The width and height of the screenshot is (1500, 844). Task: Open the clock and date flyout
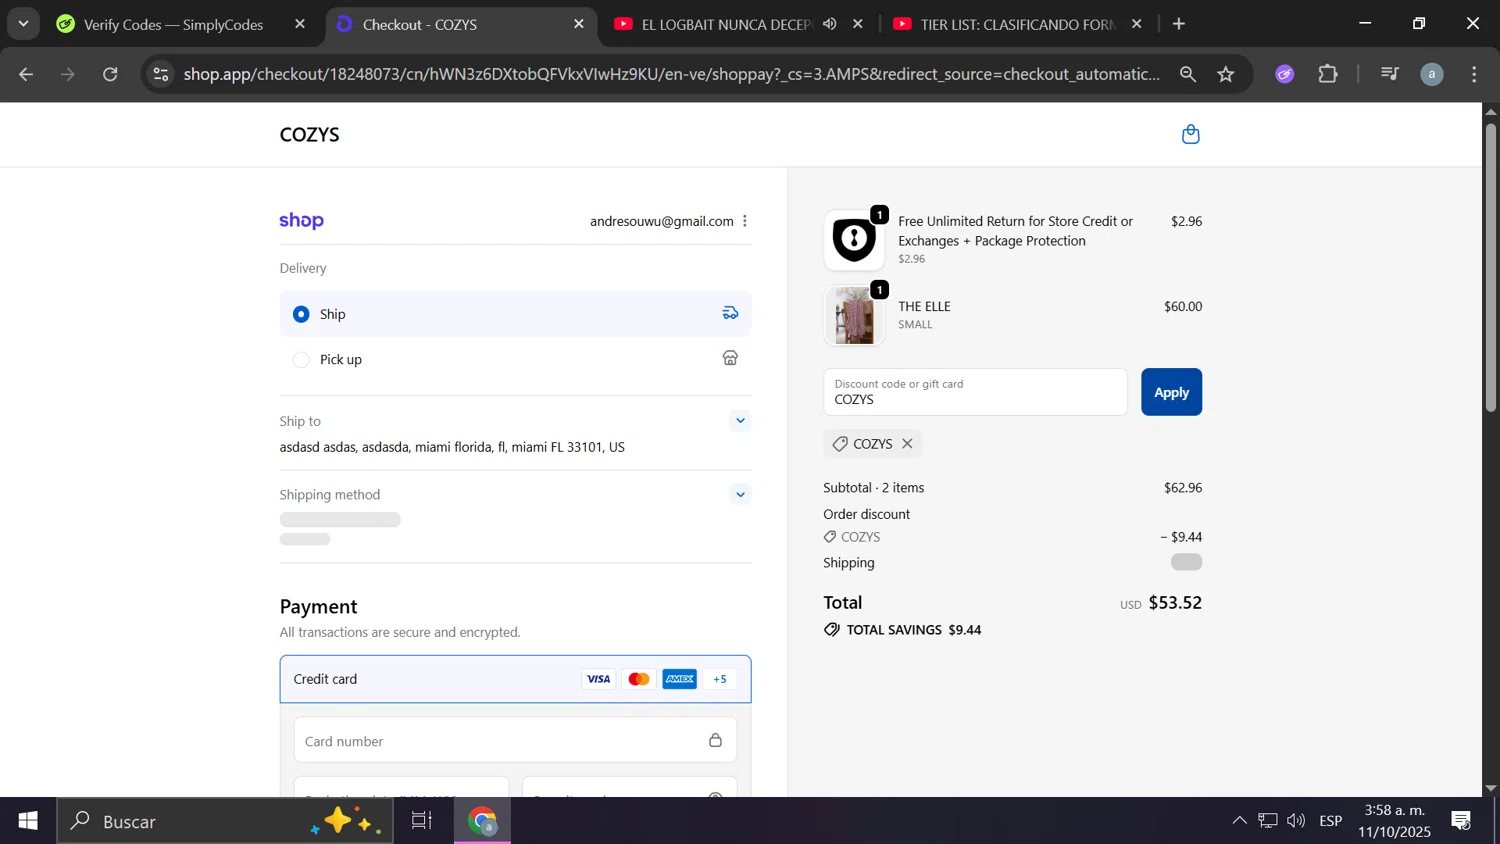(1395, 821)
